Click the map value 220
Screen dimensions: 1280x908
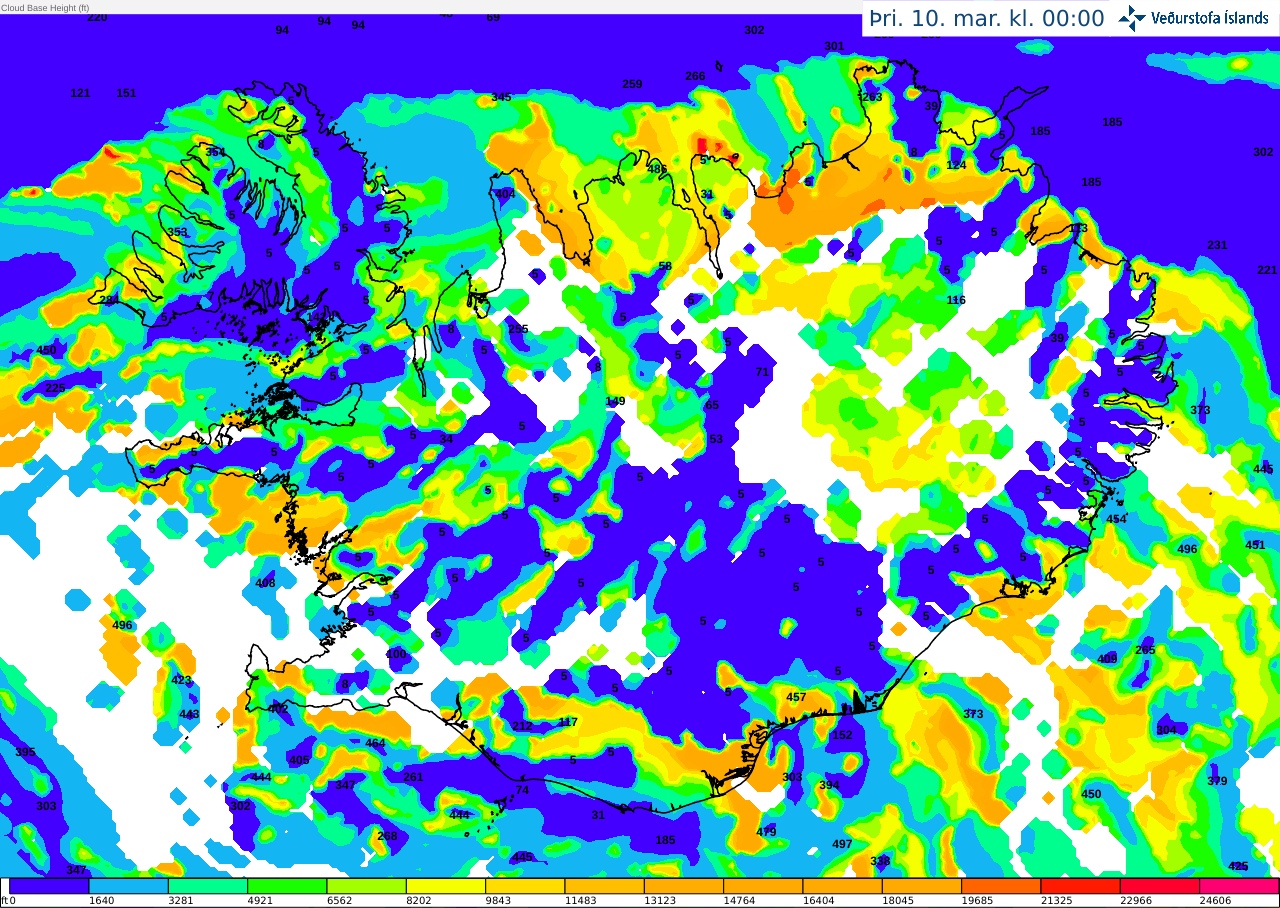[97, 17]
